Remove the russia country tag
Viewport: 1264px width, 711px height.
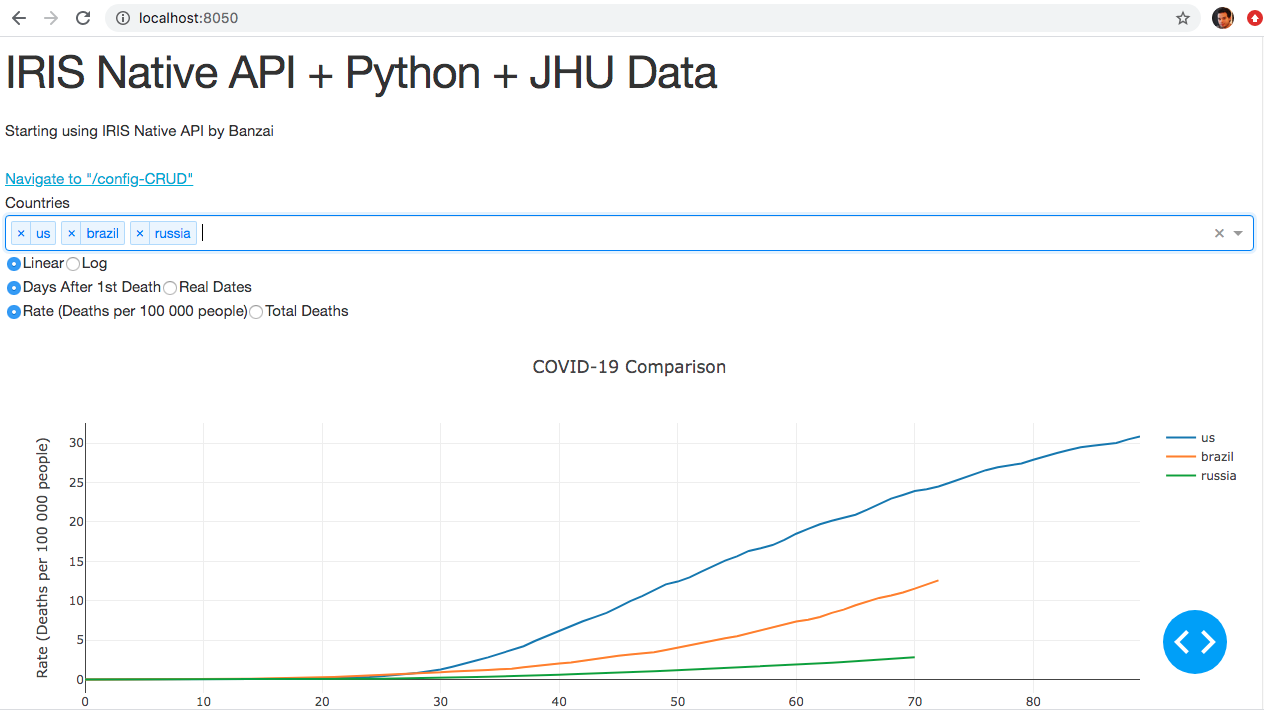click(140, 233)
